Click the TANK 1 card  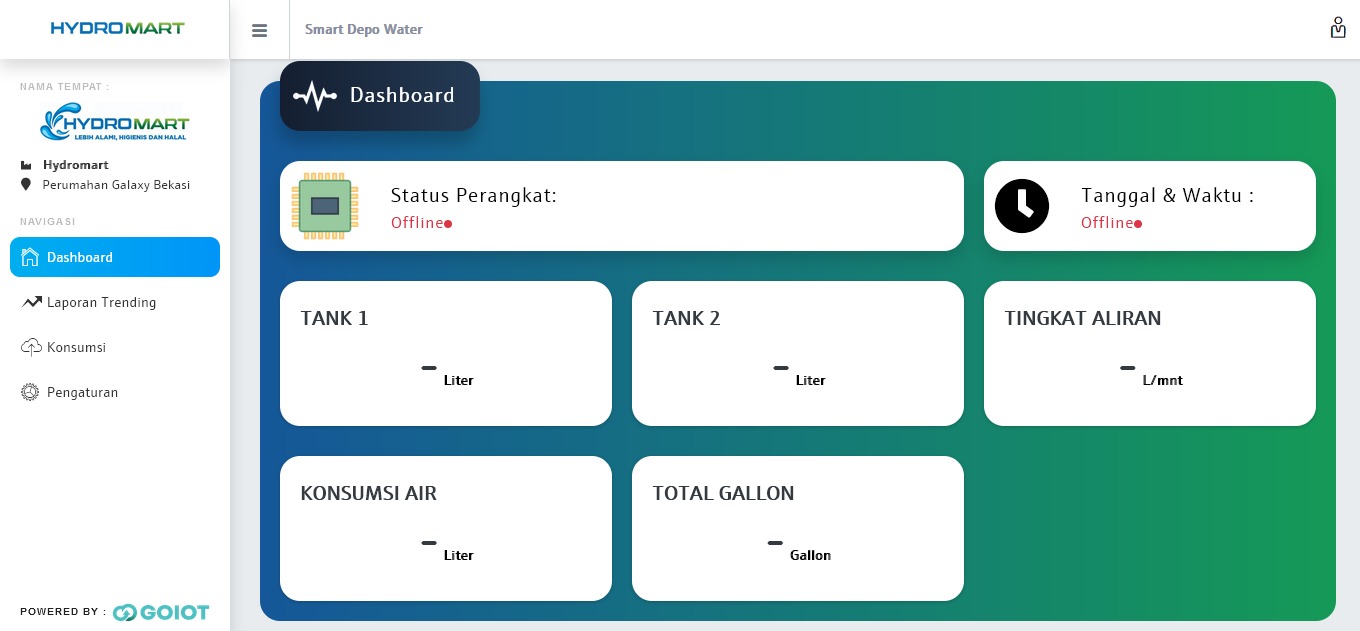(445, 353)
